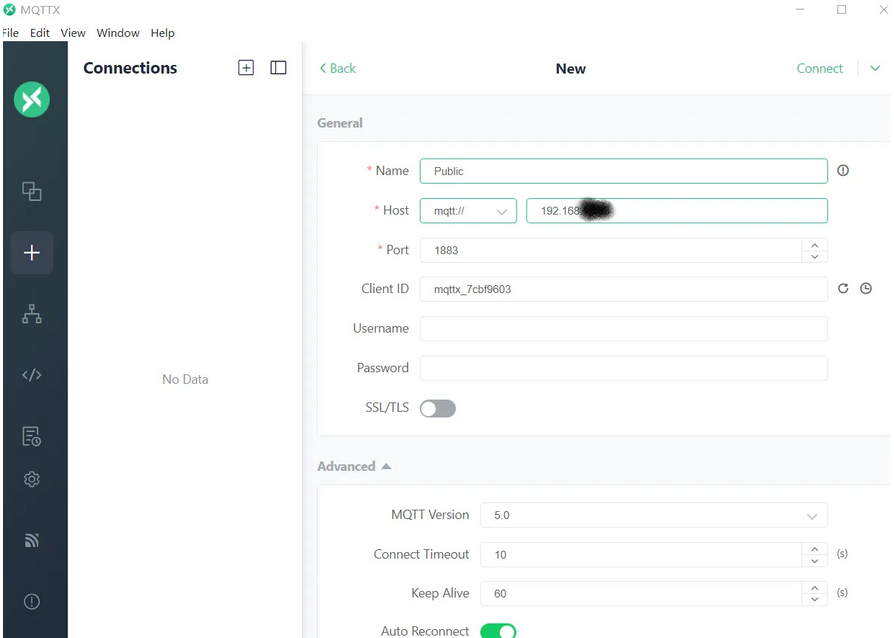Open the MQTT Version dropdown
The width and height of the screenshot is (894, 638).
(653, 515)
